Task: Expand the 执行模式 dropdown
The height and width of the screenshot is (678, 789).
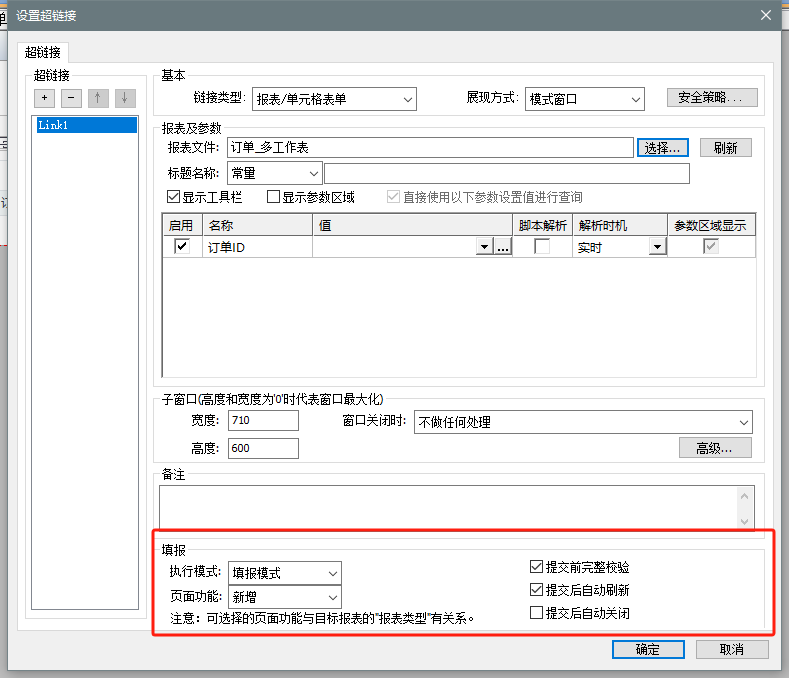Action: tap(285, 573)
